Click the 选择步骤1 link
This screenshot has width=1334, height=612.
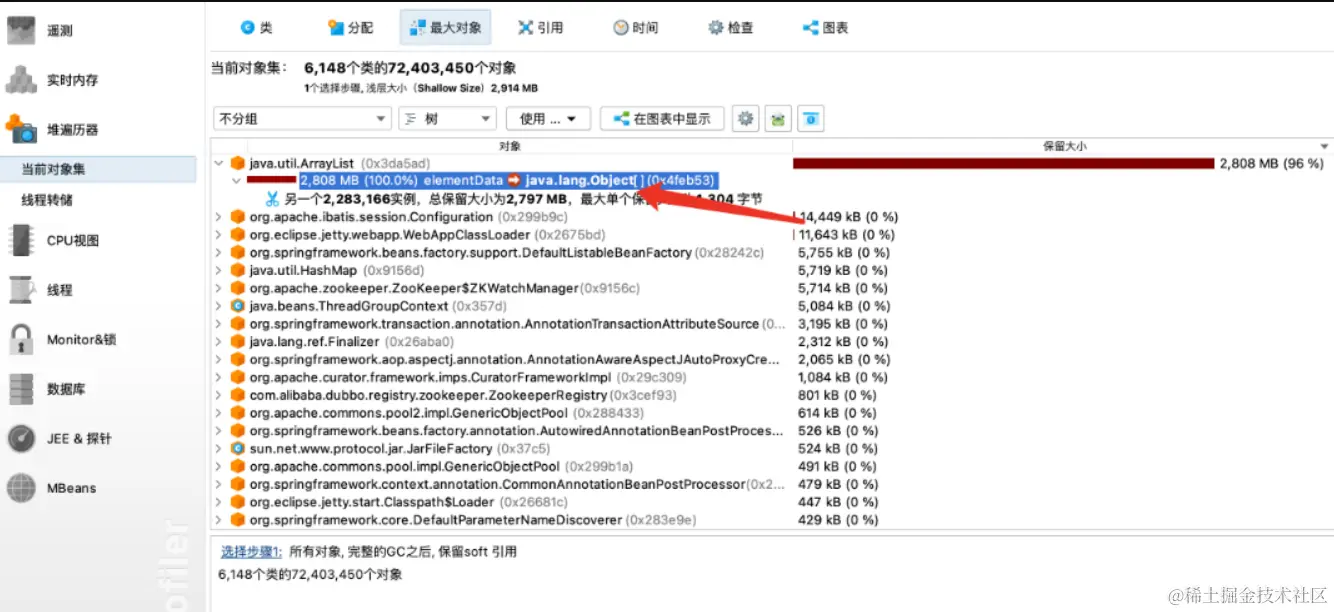click(x=252, y=552)
